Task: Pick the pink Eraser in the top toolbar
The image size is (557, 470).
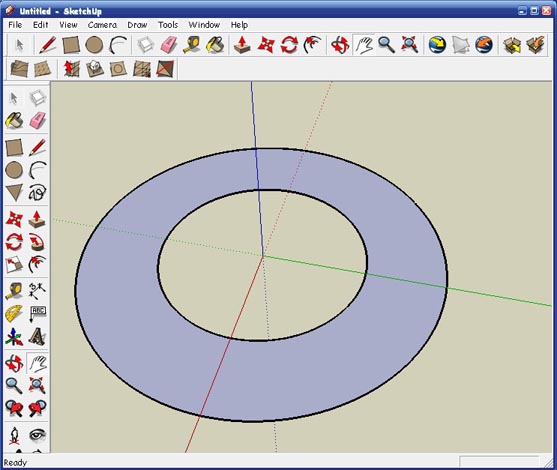Action: point(169,45)
